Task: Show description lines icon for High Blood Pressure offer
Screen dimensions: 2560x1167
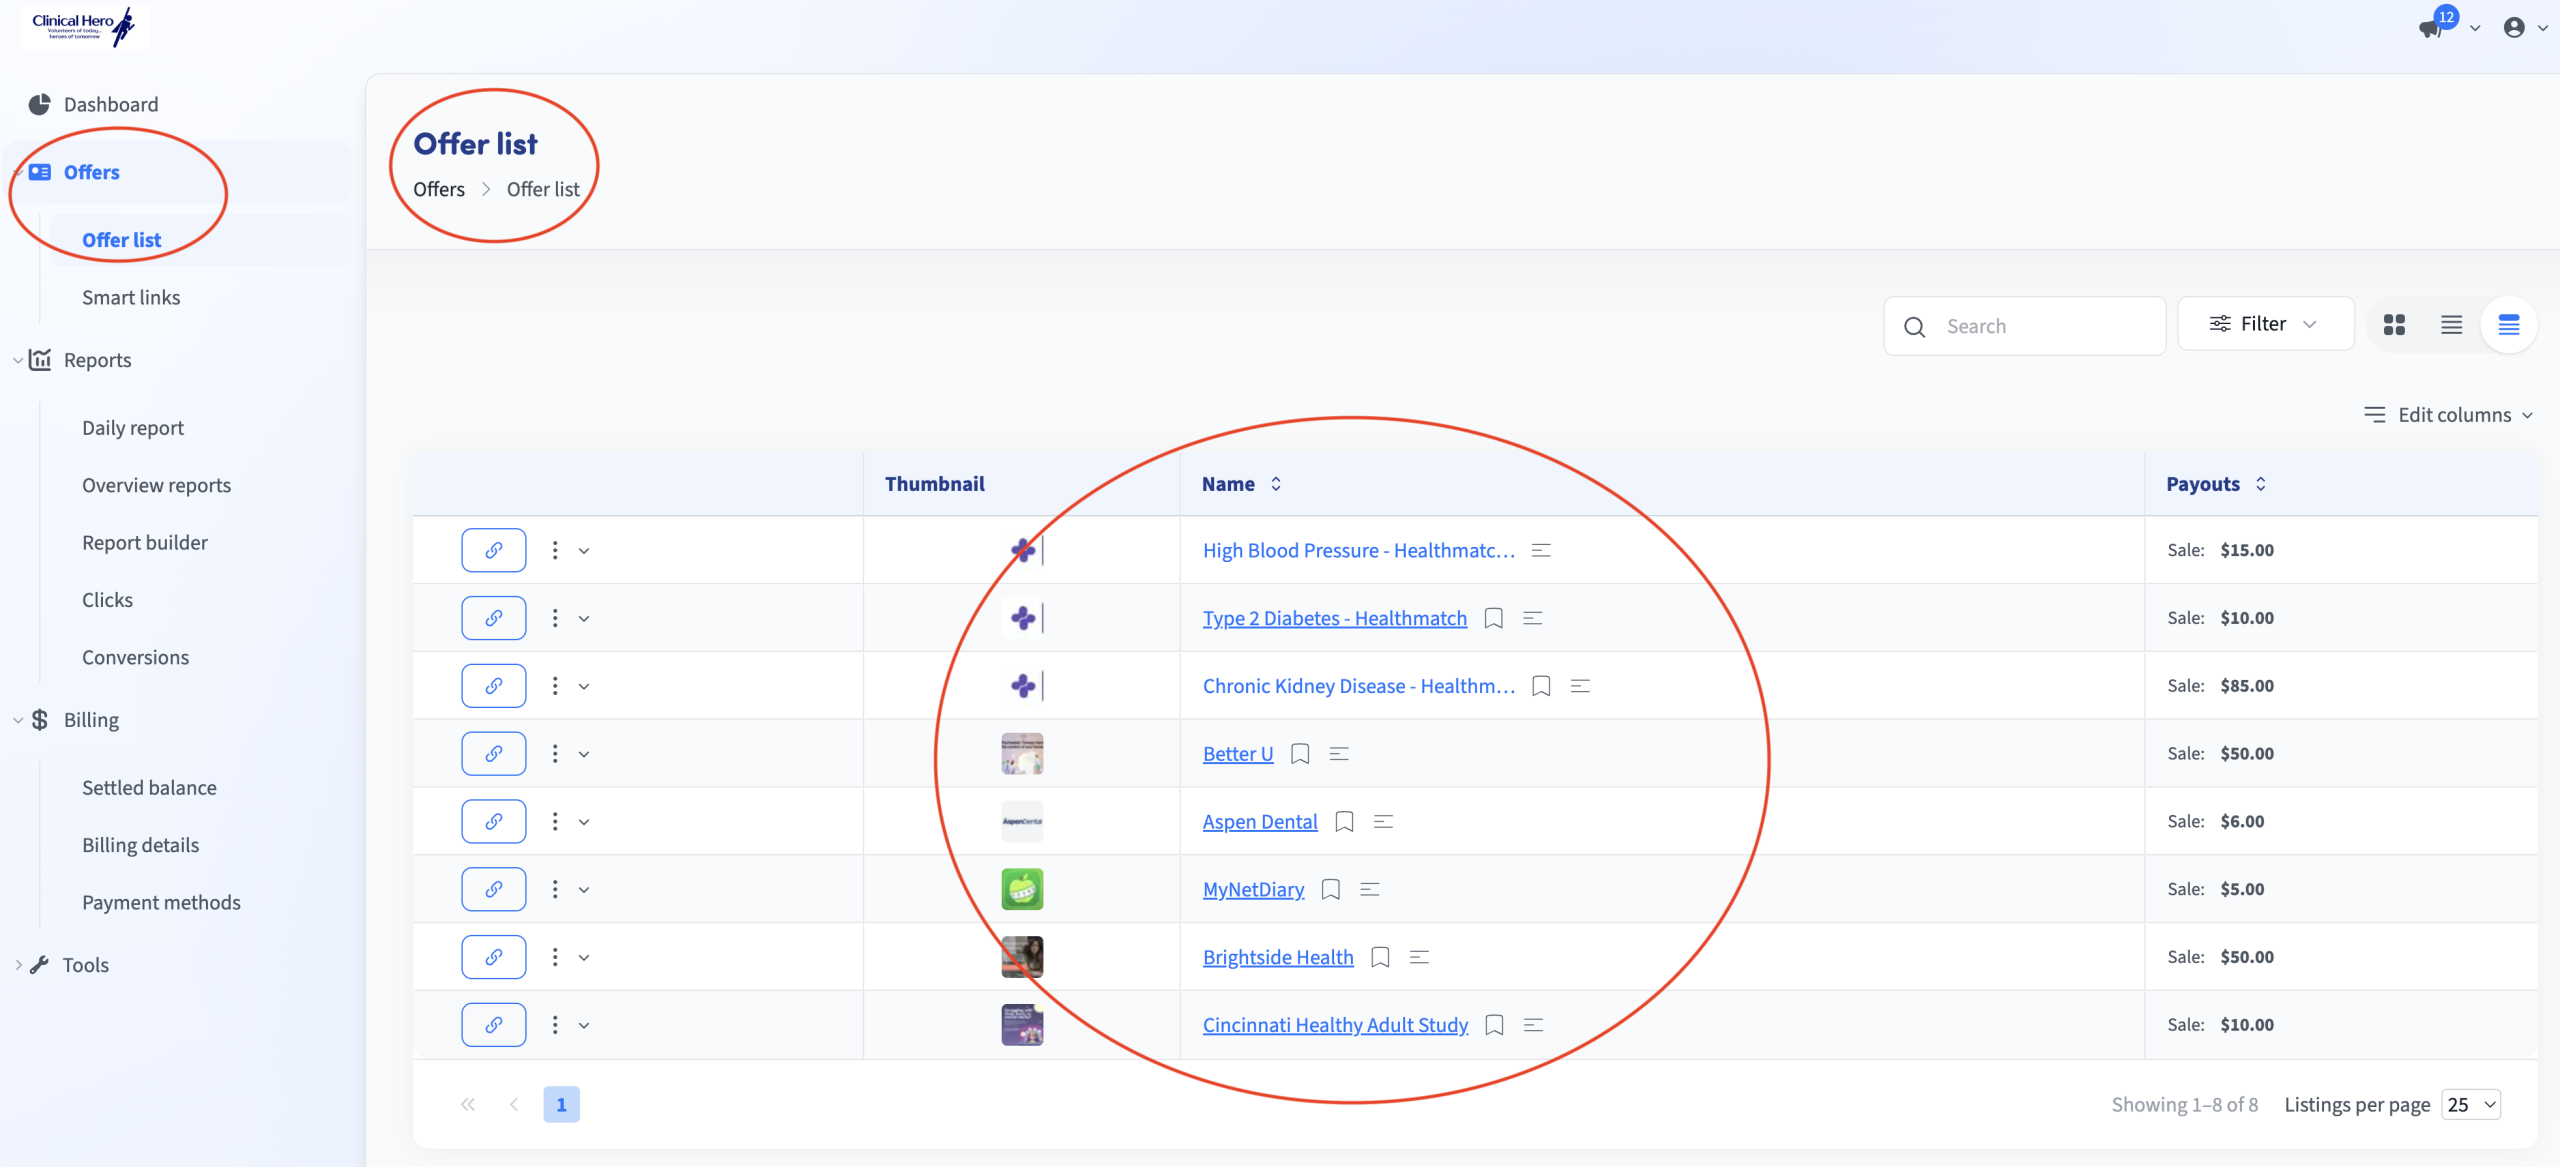Action: pyautogui.click(x=1541, y=550)
